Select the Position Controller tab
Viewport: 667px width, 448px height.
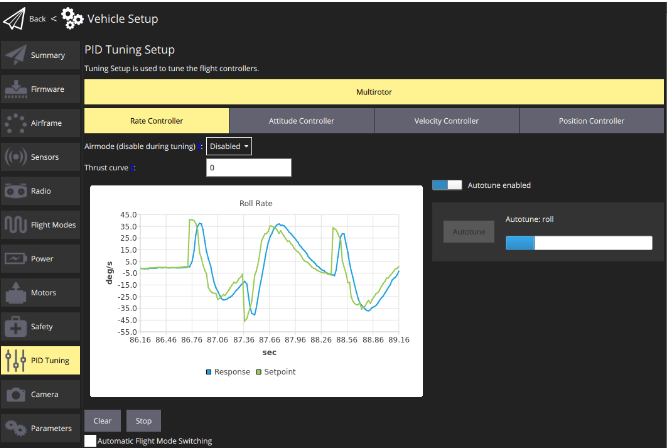(591, 121)
